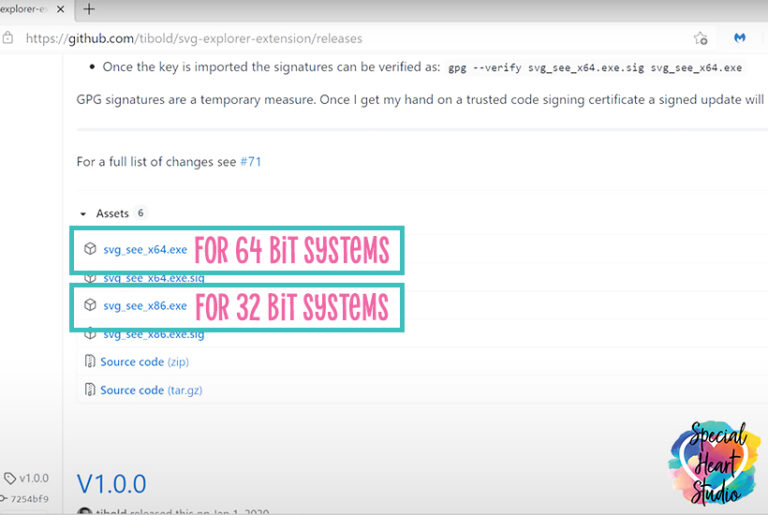
Task: Click the lock icon in address bar
Action: pos(8,38)
